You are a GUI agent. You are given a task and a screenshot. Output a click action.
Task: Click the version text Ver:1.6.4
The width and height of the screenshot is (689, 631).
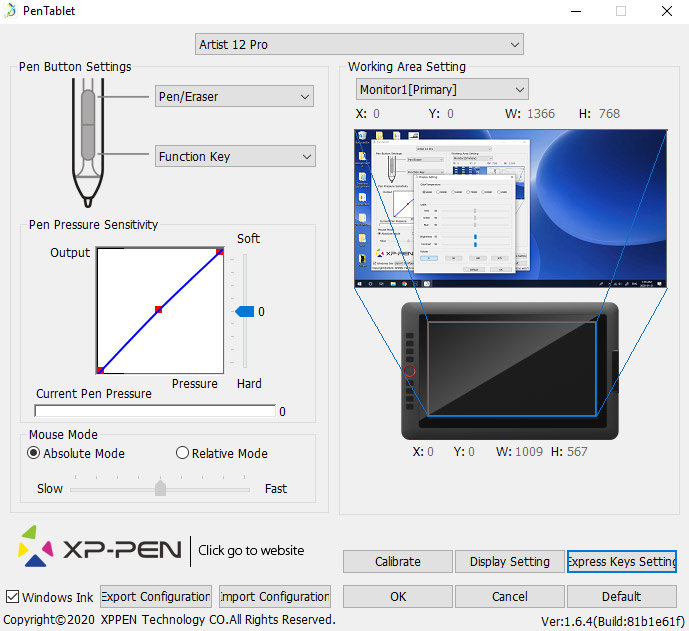(613, 621)
